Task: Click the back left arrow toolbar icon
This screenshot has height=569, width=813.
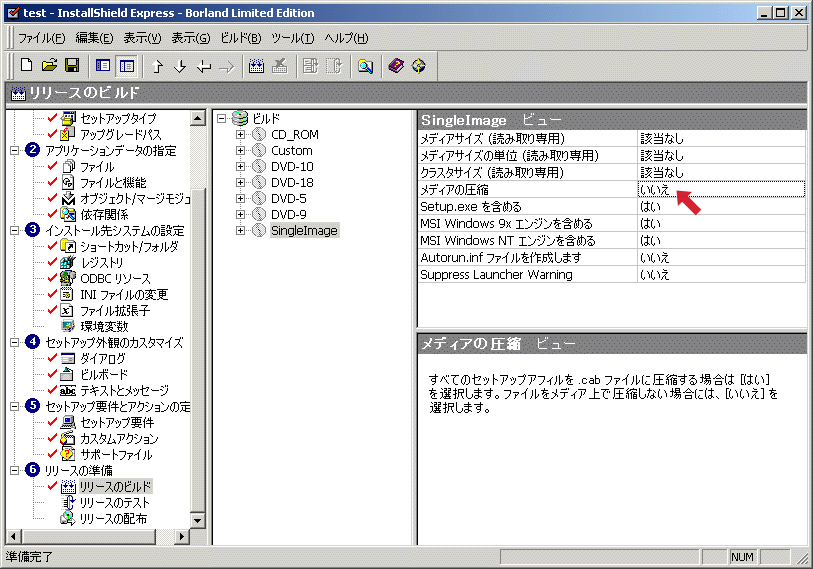Action: point(204,66)
